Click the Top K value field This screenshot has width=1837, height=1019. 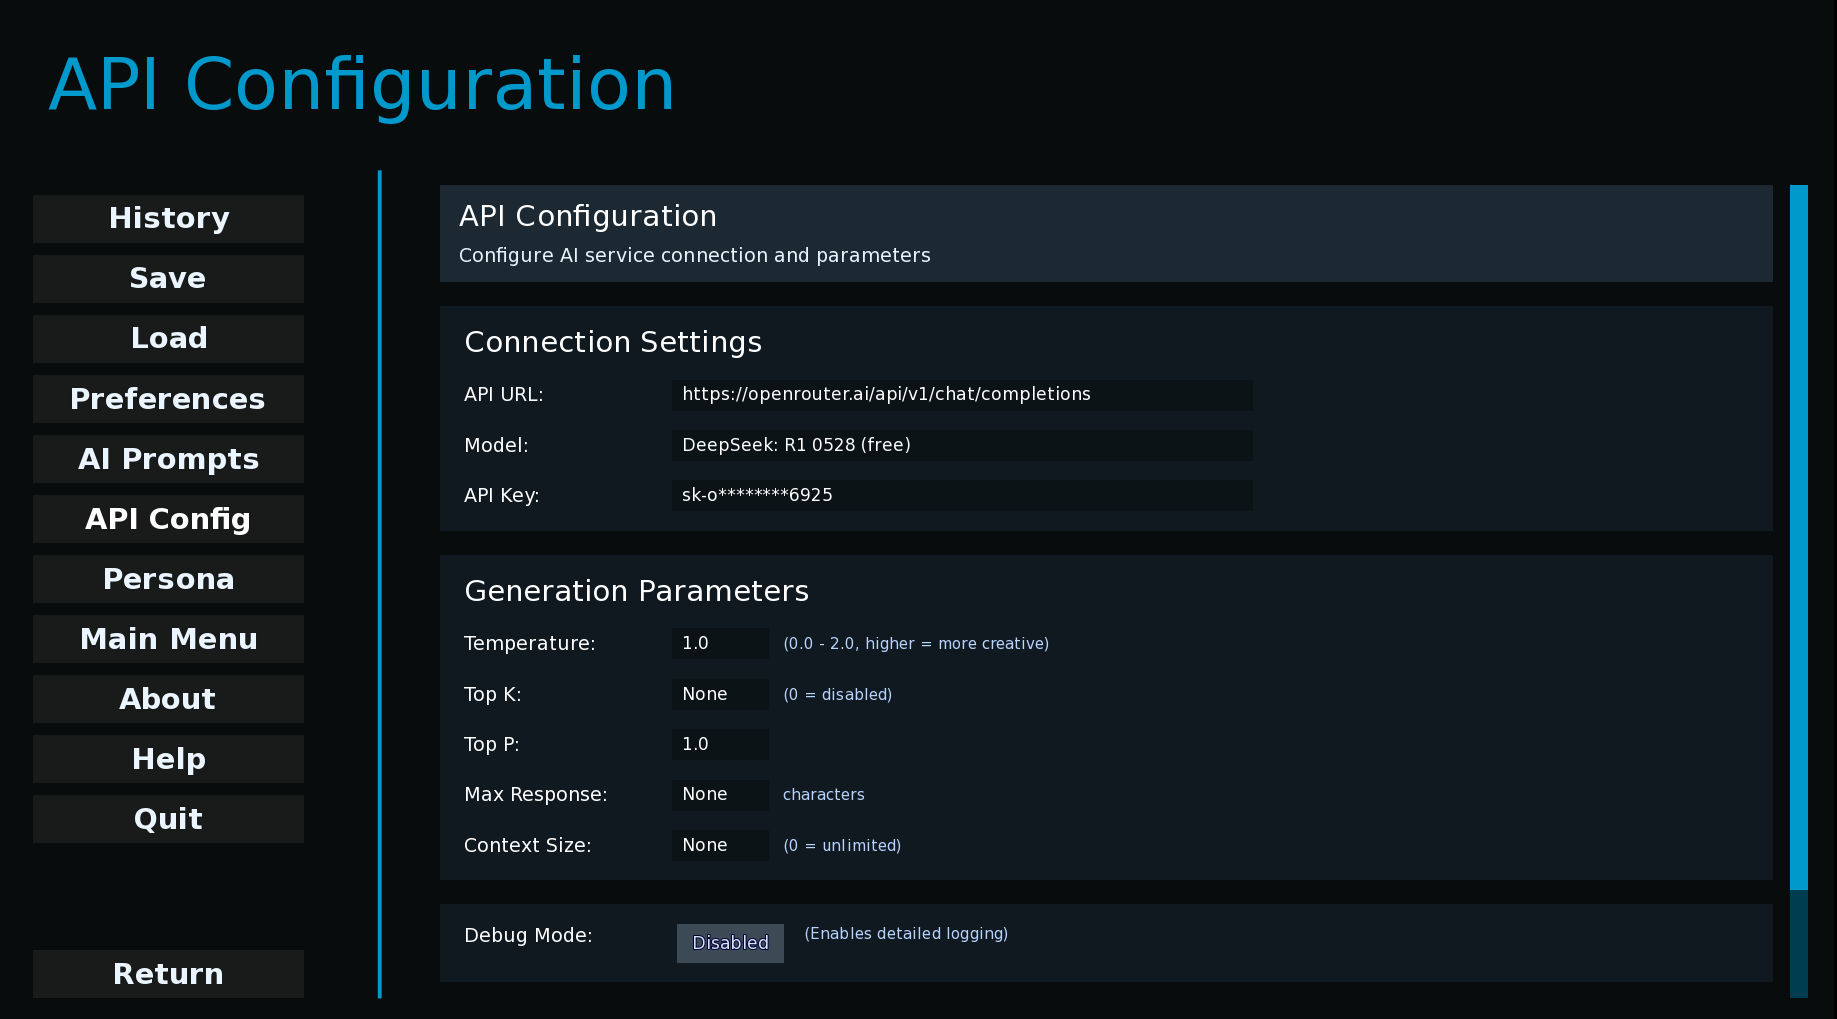coord(720,694)
